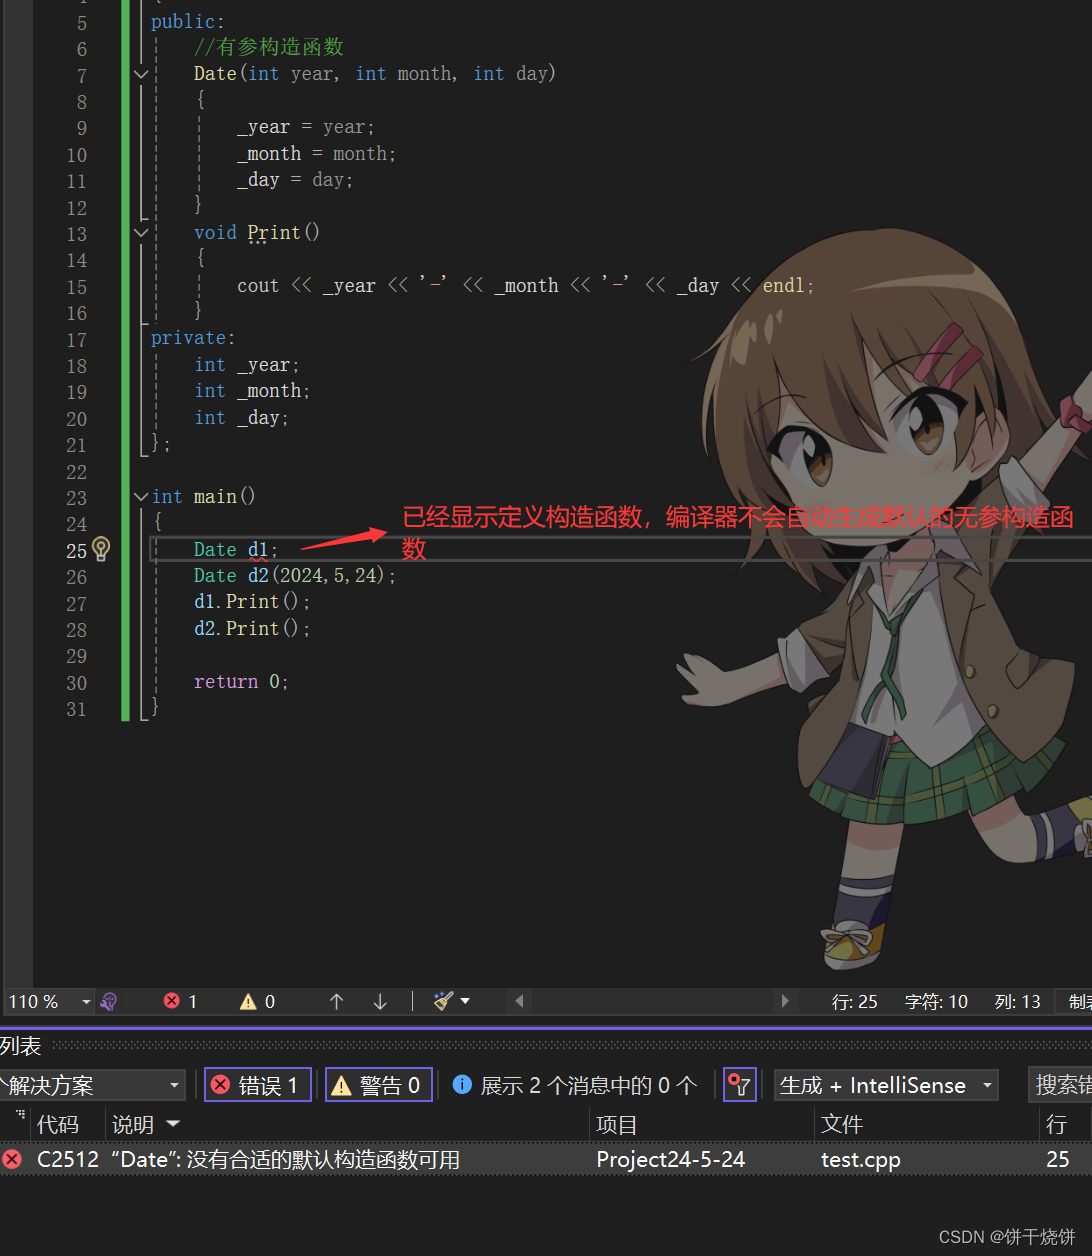The height and width of the screenshot is (1256, 1092).
Task: Click the _month = month assignment on line 10
Action: (317, 154)
